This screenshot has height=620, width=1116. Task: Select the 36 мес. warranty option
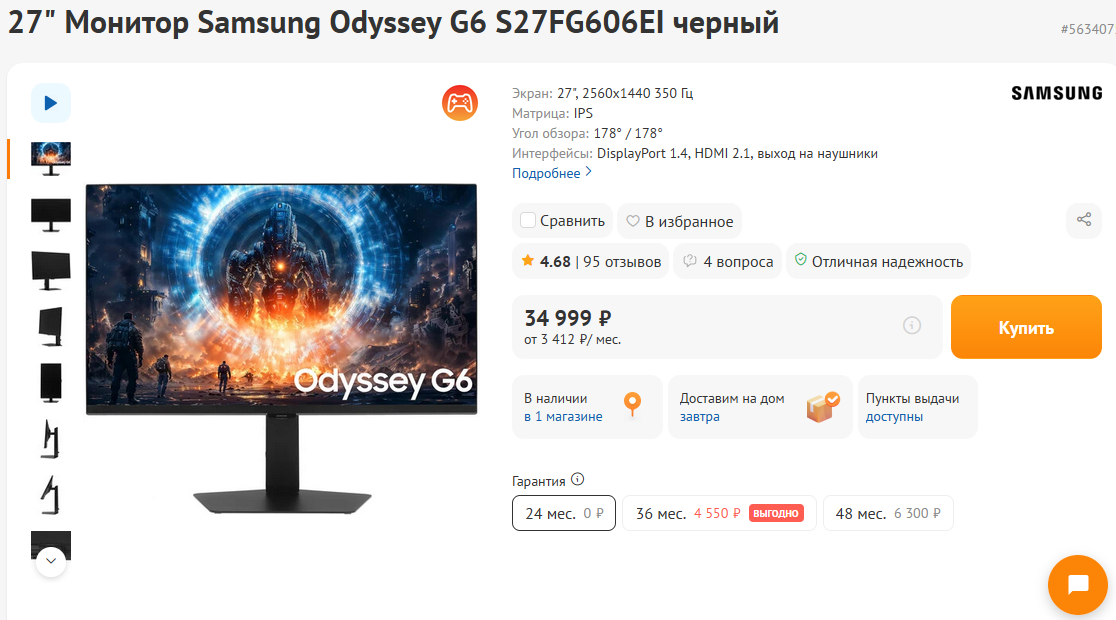point(718,513)
